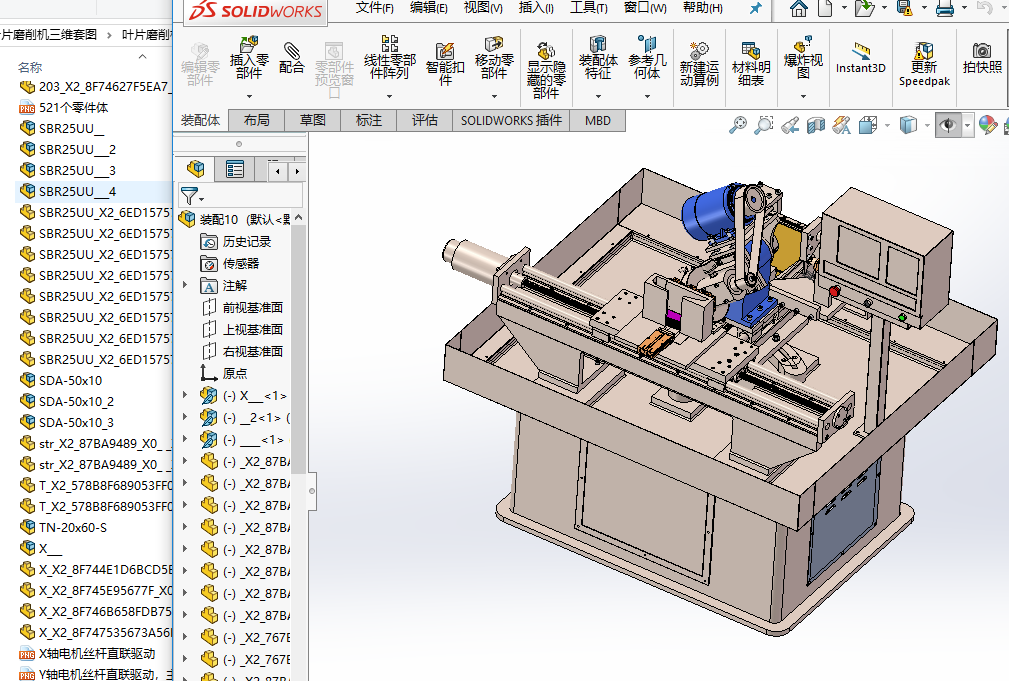Switch to the MBD tab

(x=598, y=120)
